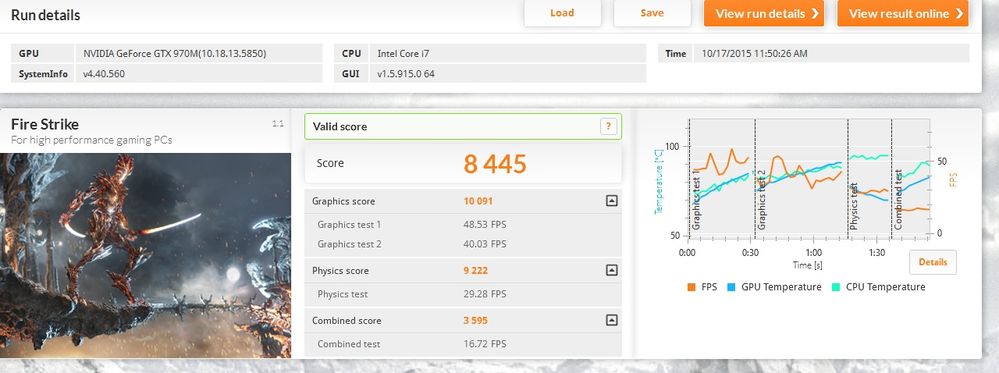Collapse the Physics score section
The image size is (999, 373).
[612, 270]
